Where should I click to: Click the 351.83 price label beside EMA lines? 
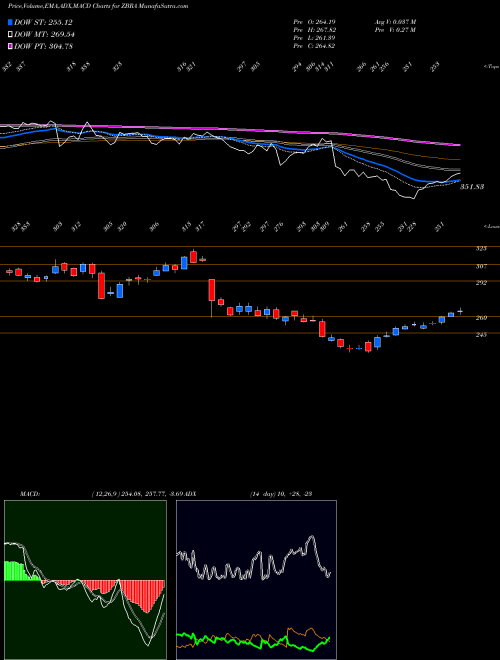pyautogui.click(x=471, y=186)
